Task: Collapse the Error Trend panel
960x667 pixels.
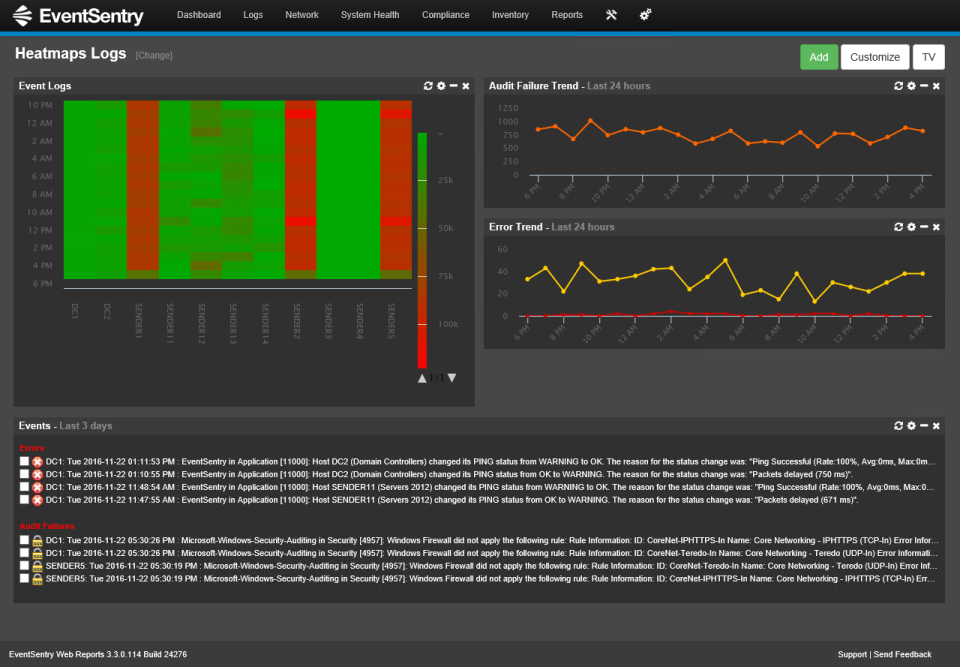Action: (x=923, y=227)
